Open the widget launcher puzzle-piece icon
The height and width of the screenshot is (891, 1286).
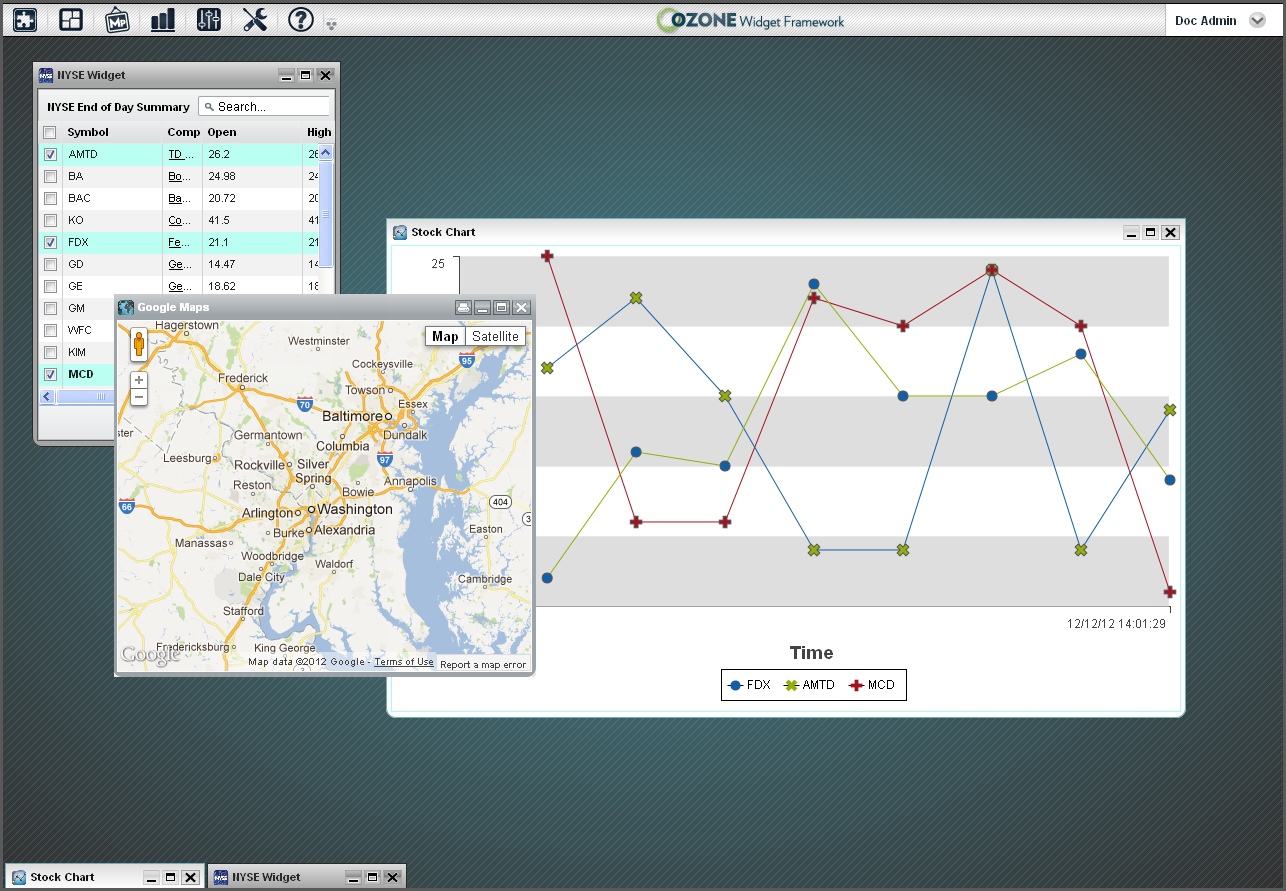click(25, 20)
